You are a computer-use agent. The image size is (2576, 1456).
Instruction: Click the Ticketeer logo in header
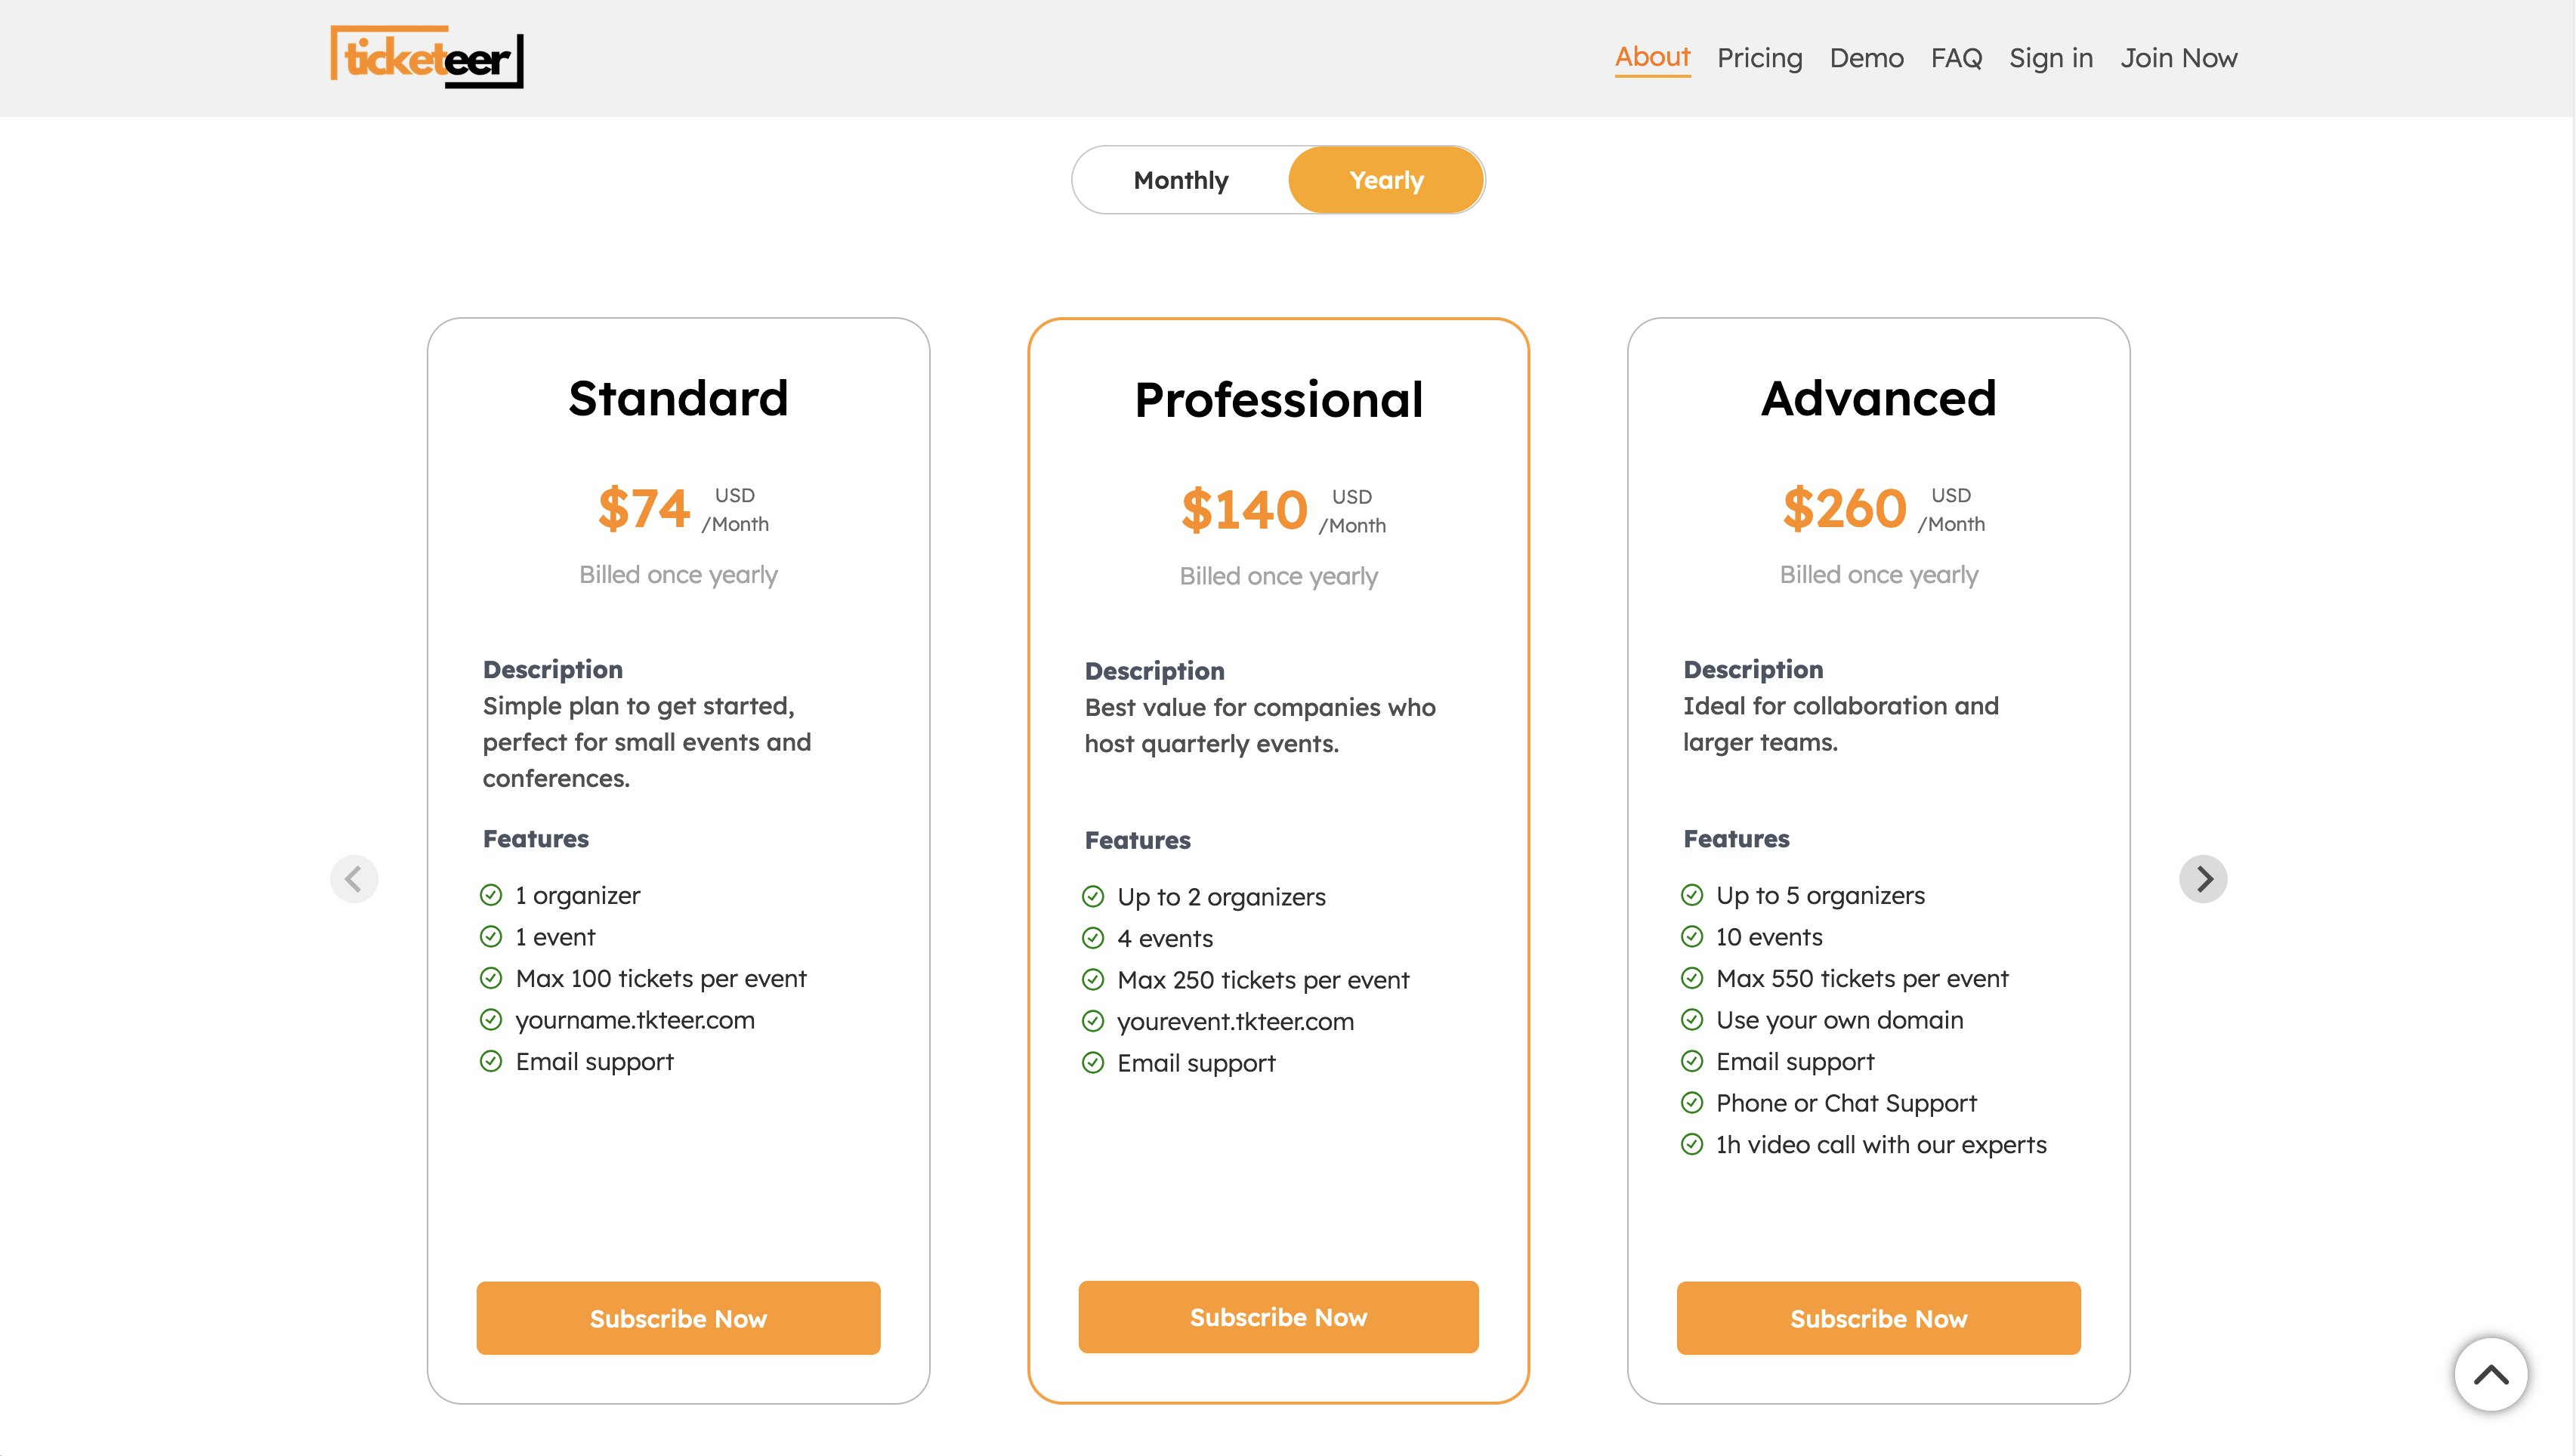(x=427, y=57)
